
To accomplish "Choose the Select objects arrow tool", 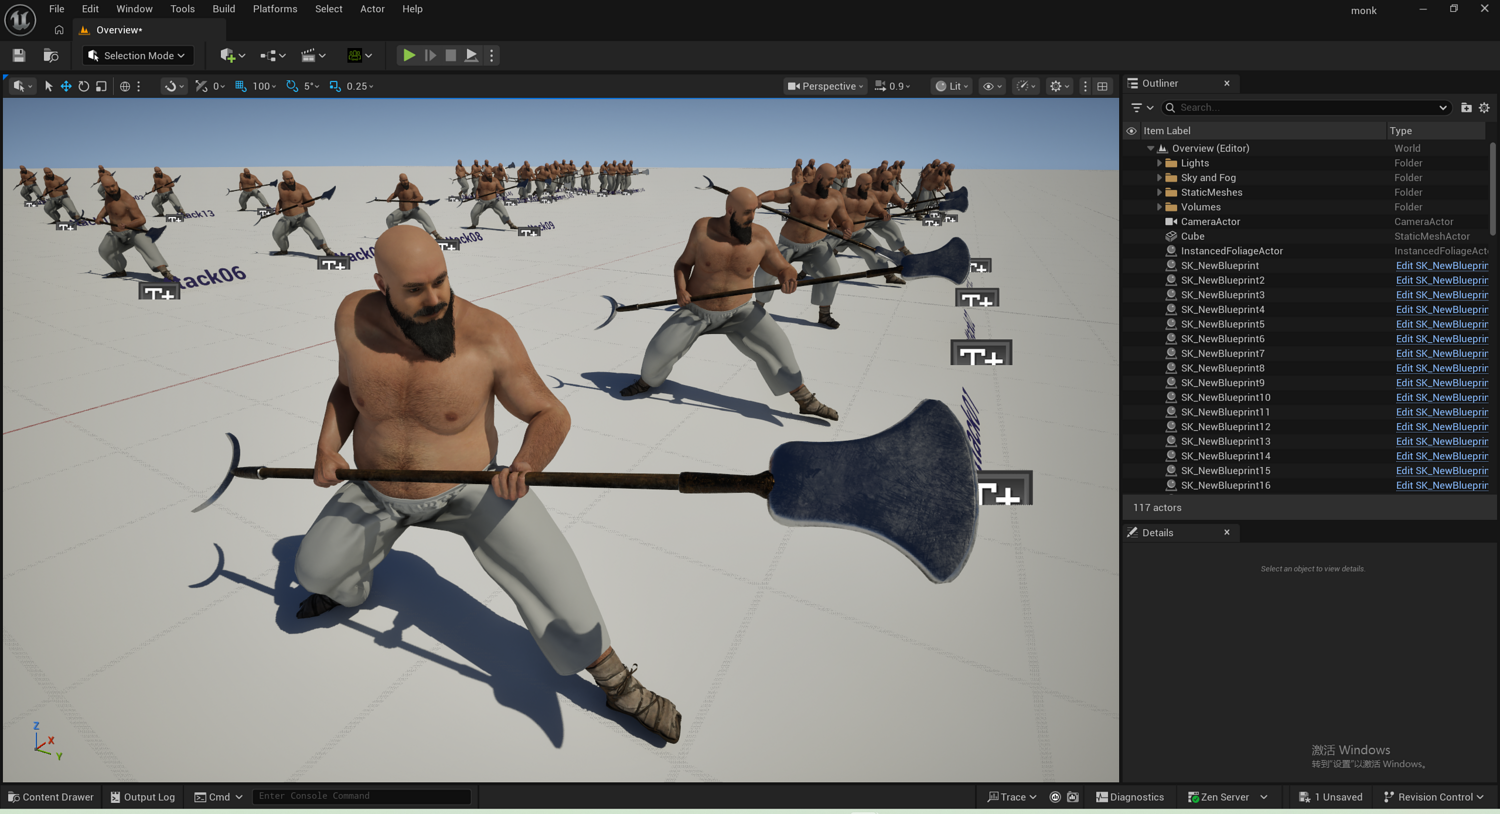I will (x=48, y=86).
